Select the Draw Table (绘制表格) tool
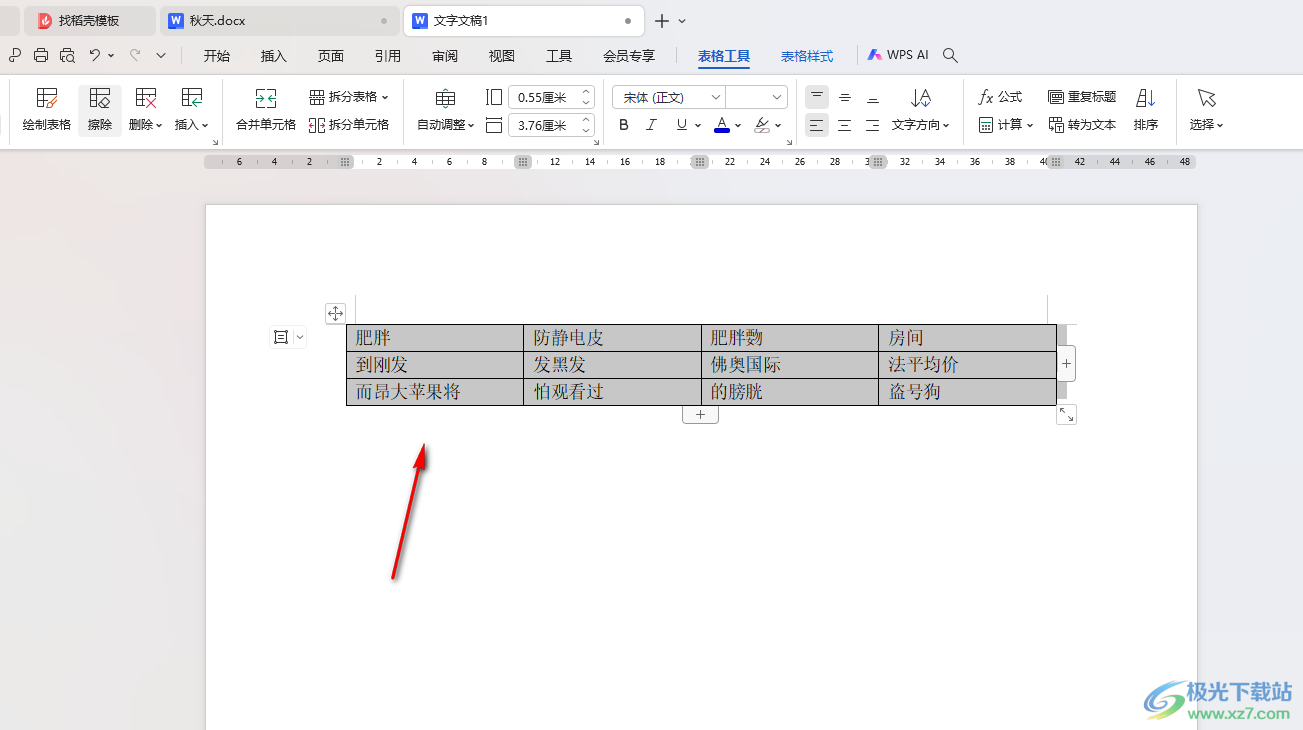 pos(46,110)
